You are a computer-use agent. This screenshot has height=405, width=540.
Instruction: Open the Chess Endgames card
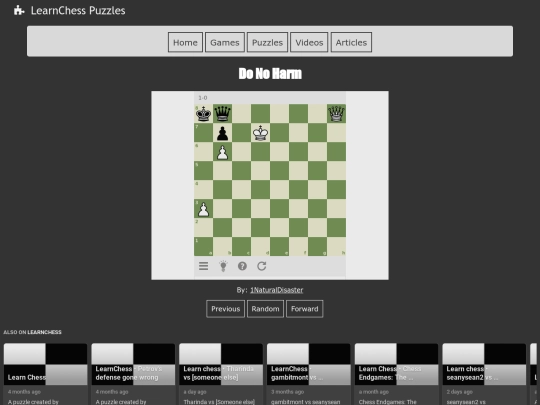tap(396, 374)
